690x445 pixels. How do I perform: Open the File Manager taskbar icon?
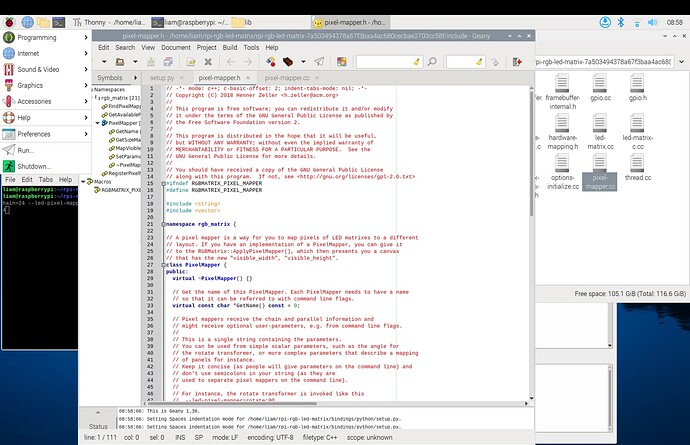(43, 22)
